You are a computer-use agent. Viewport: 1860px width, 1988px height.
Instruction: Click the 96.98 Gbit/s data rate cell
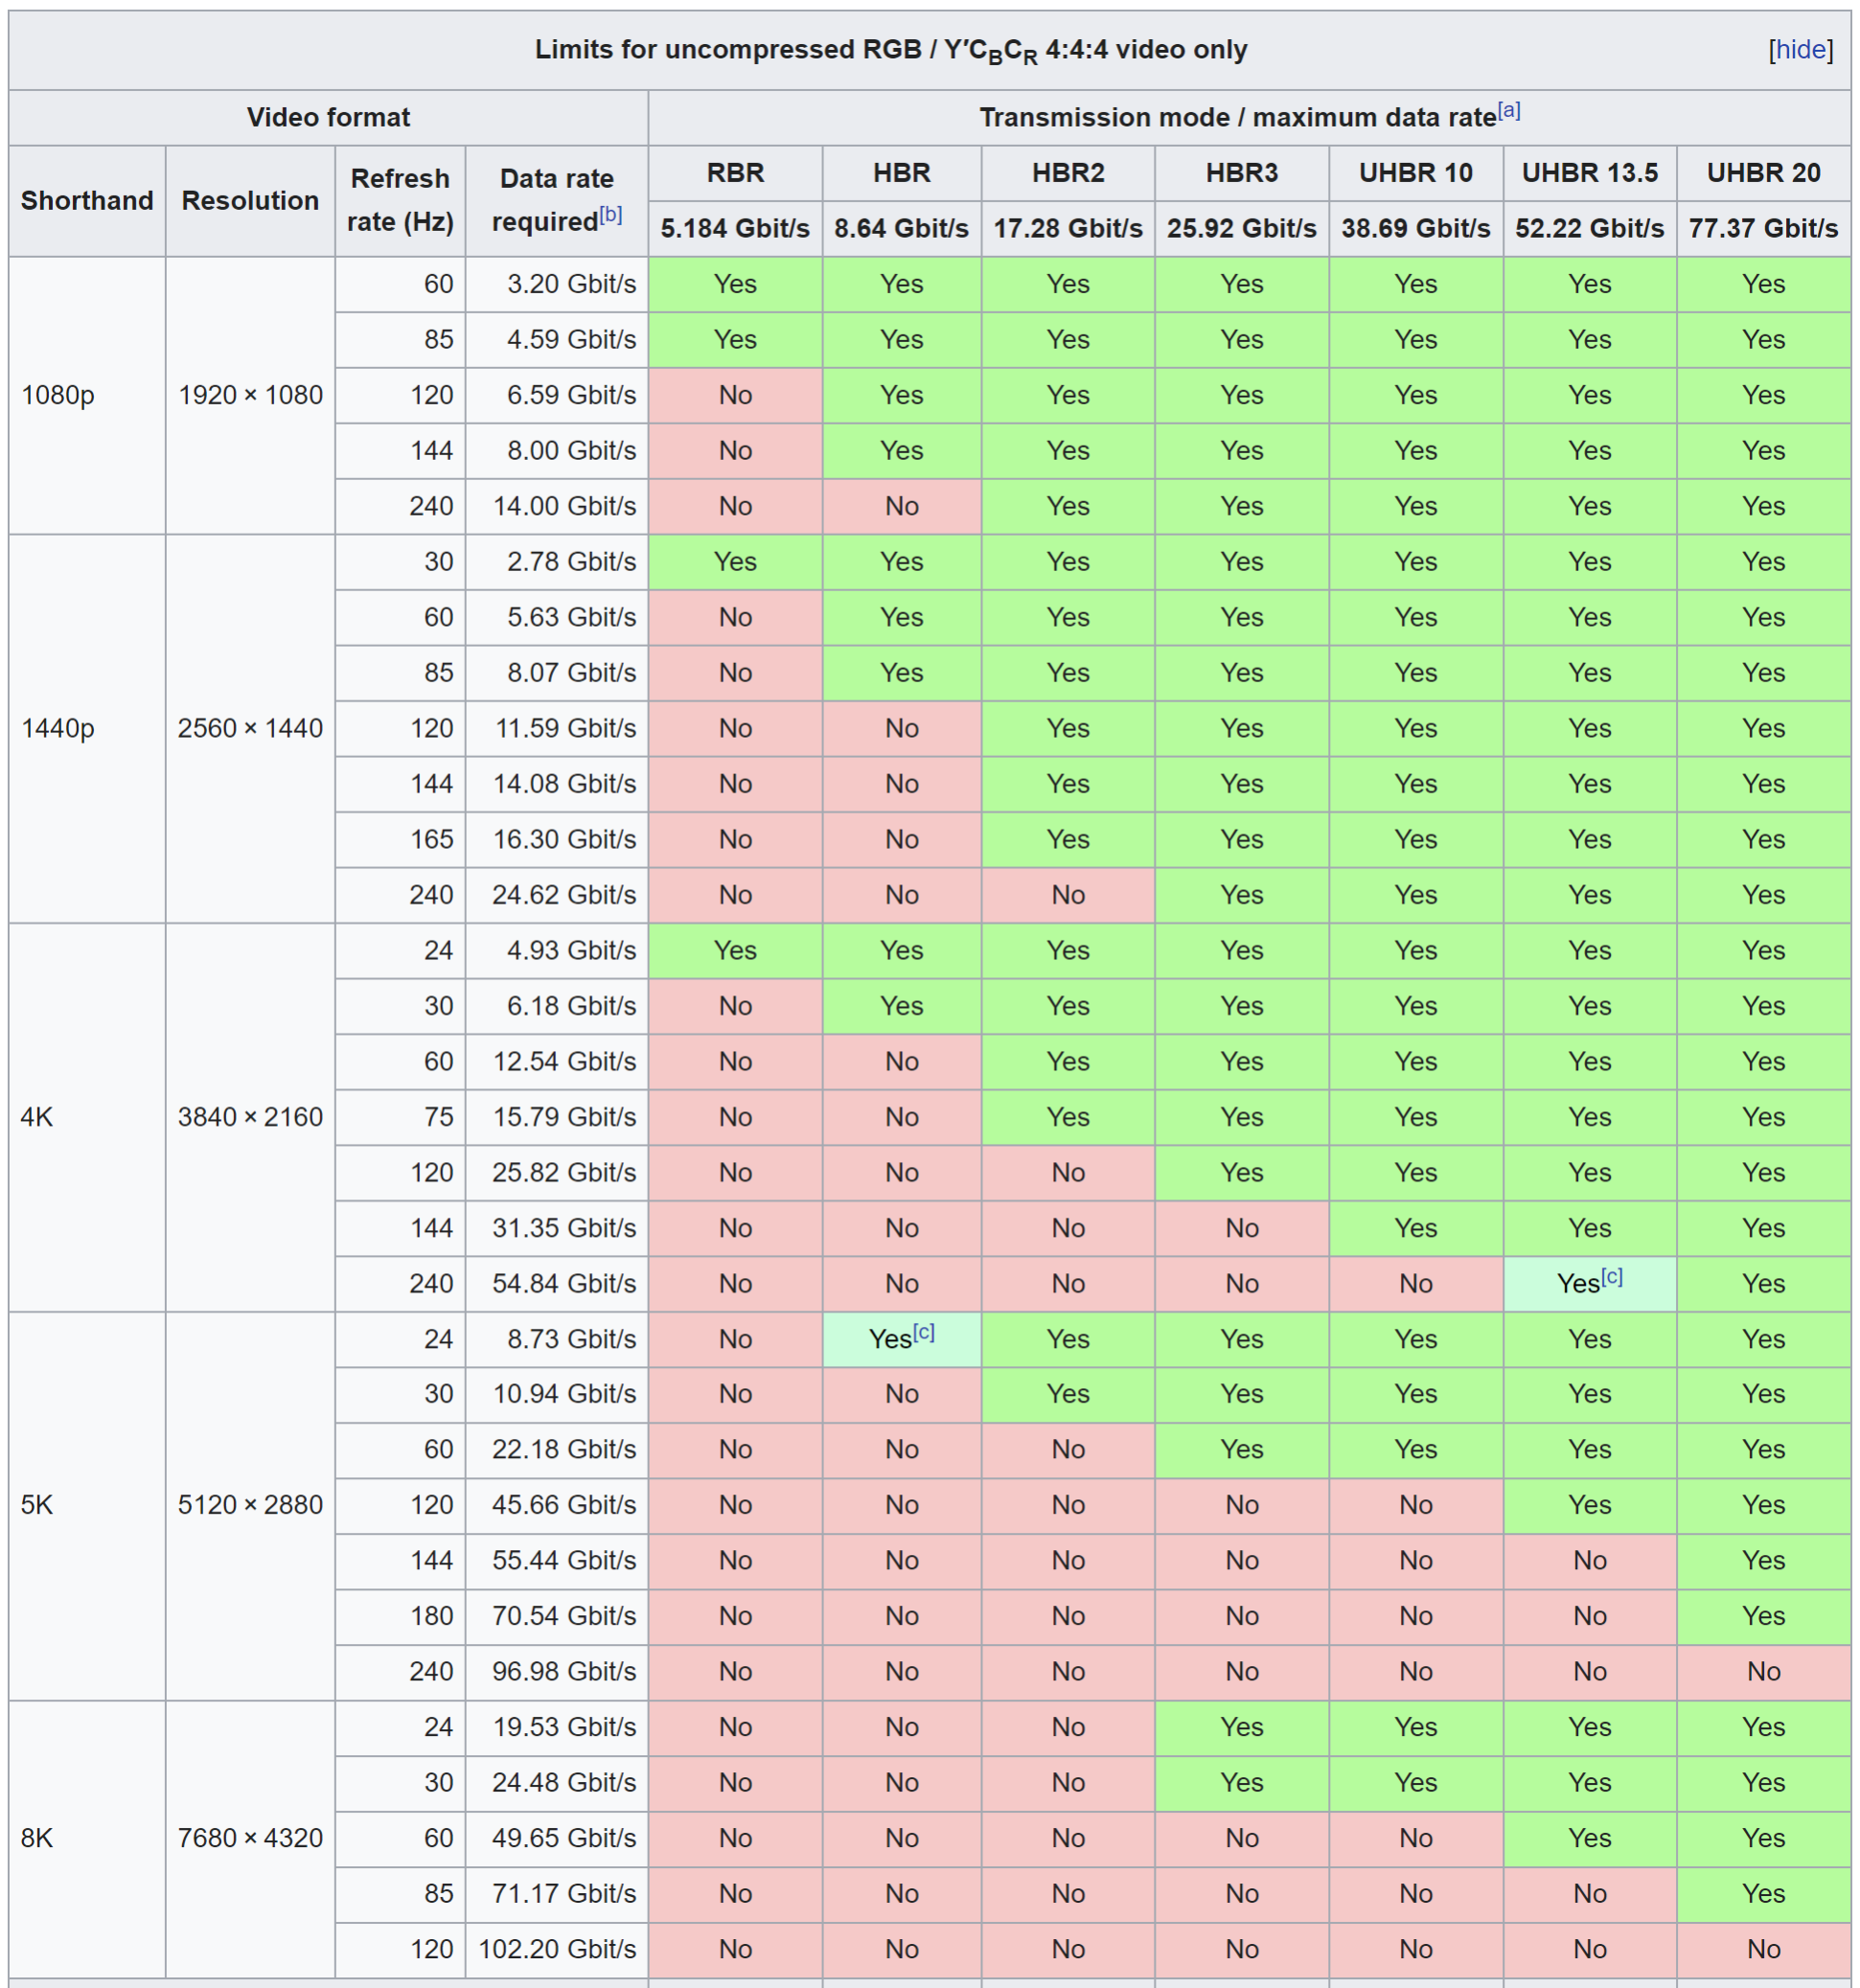pos(563,1671)
